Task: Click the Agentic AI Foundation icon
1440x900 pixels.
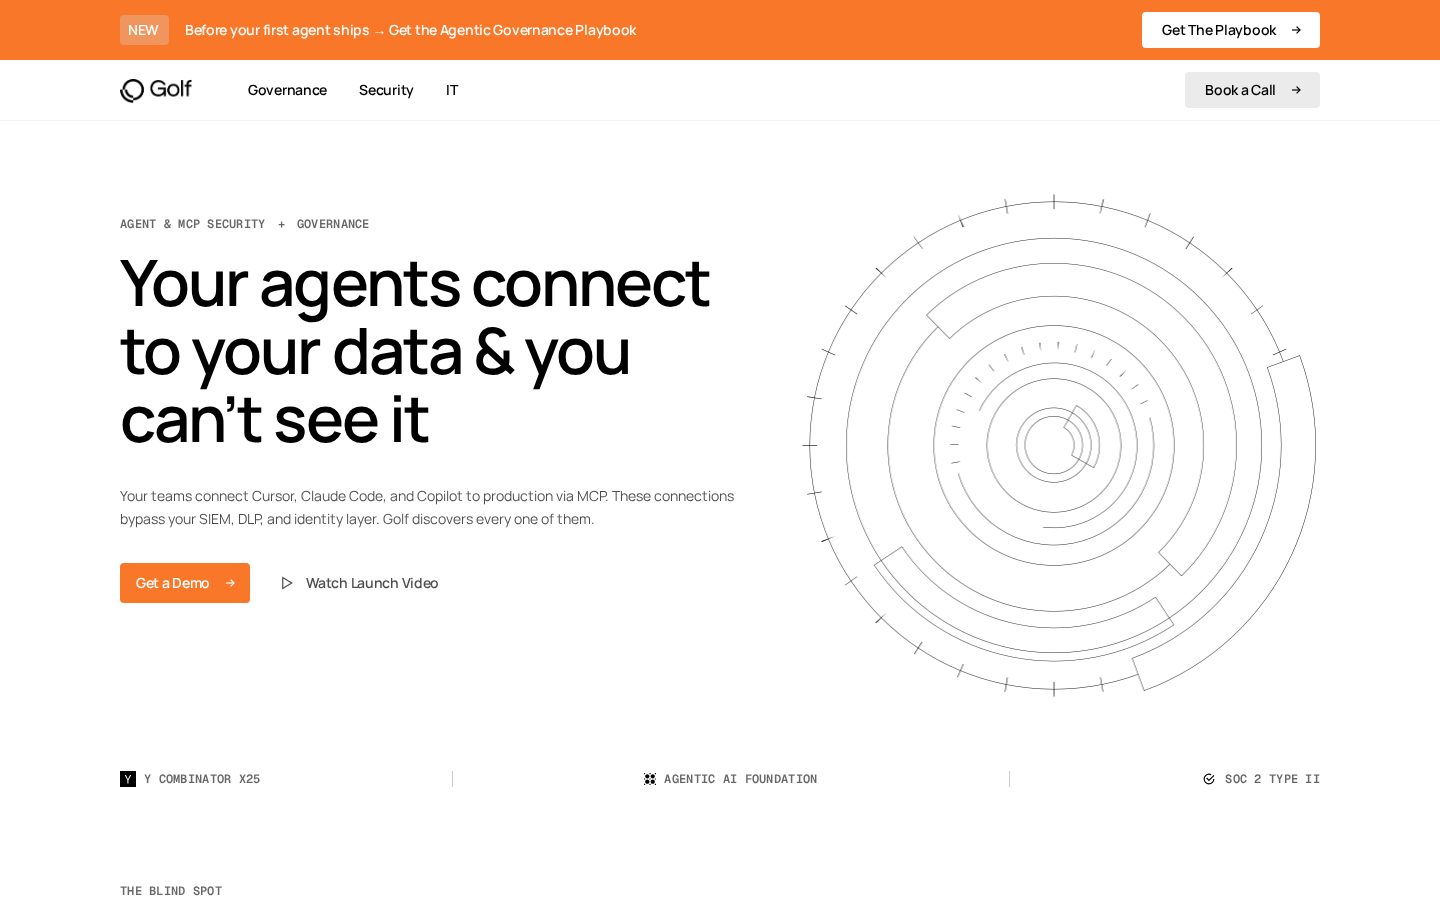Action: pyautogui.click(x=650, y=779)
